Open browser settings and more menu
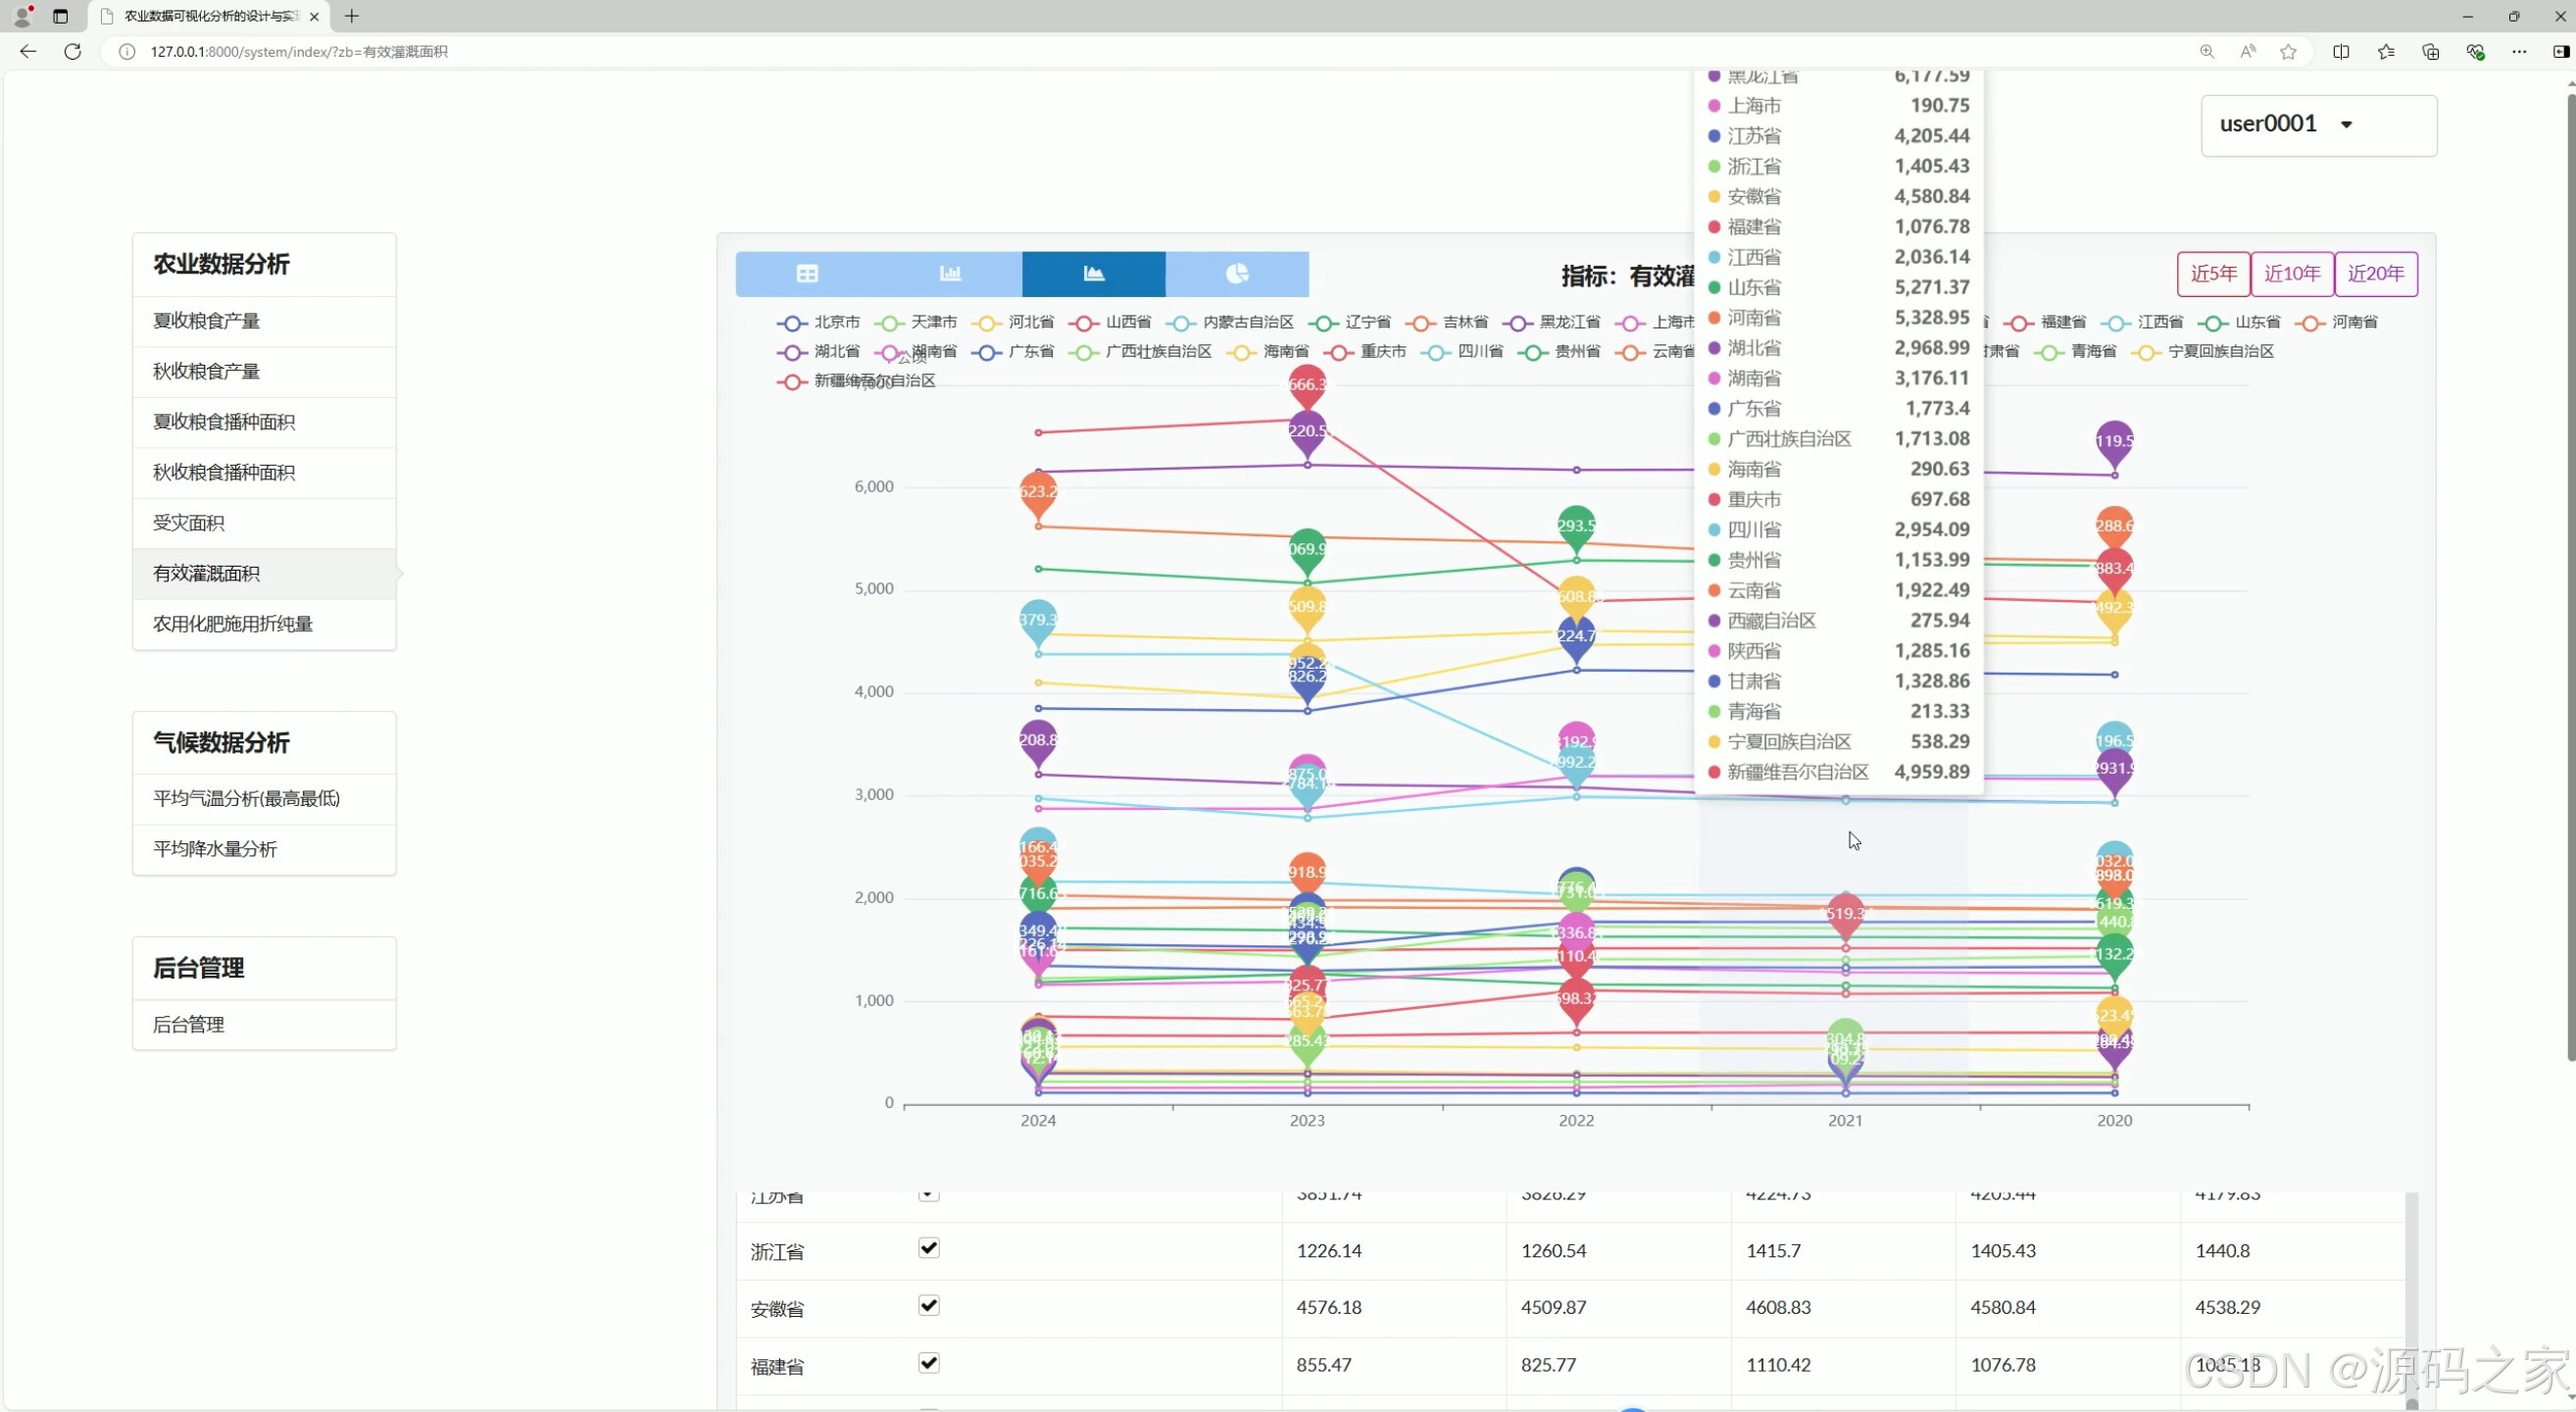This screenshot has width=2576, height=1412. (x=2518, y=52)
